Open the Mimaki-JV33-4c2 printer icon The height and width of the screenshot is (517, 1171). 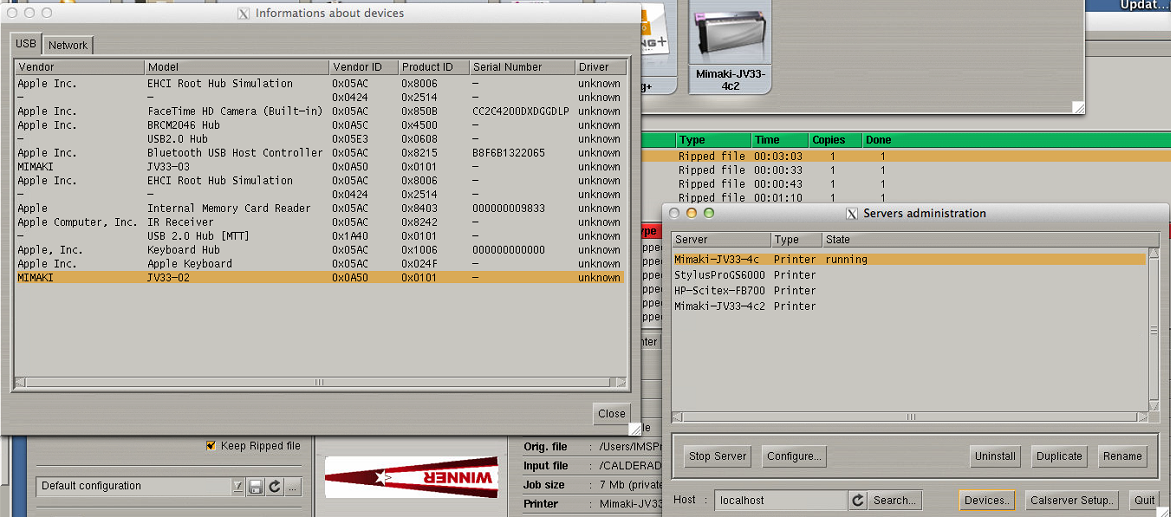pos(730,46)
